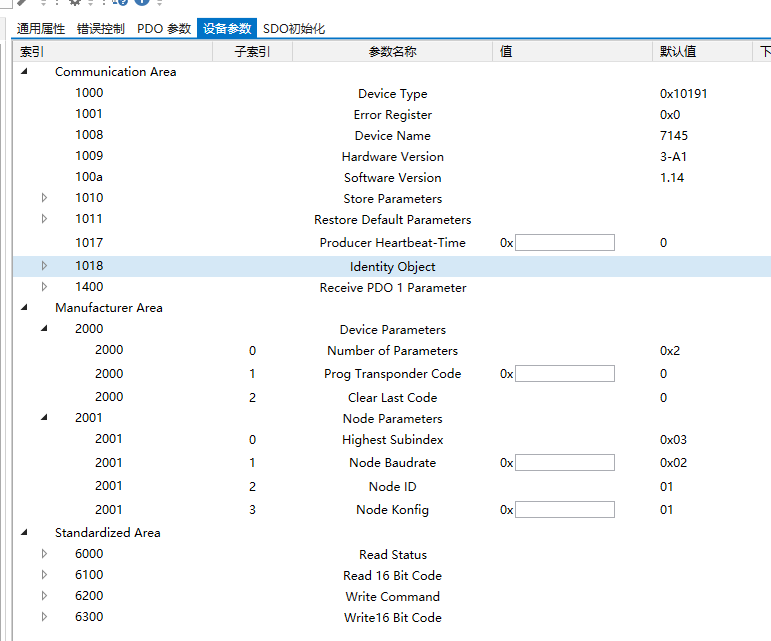Viewport: 771px width, 641px height.
Task: Expand the 1400 Receive PDO 1 Parameter
Action: (x=44, y=287)
